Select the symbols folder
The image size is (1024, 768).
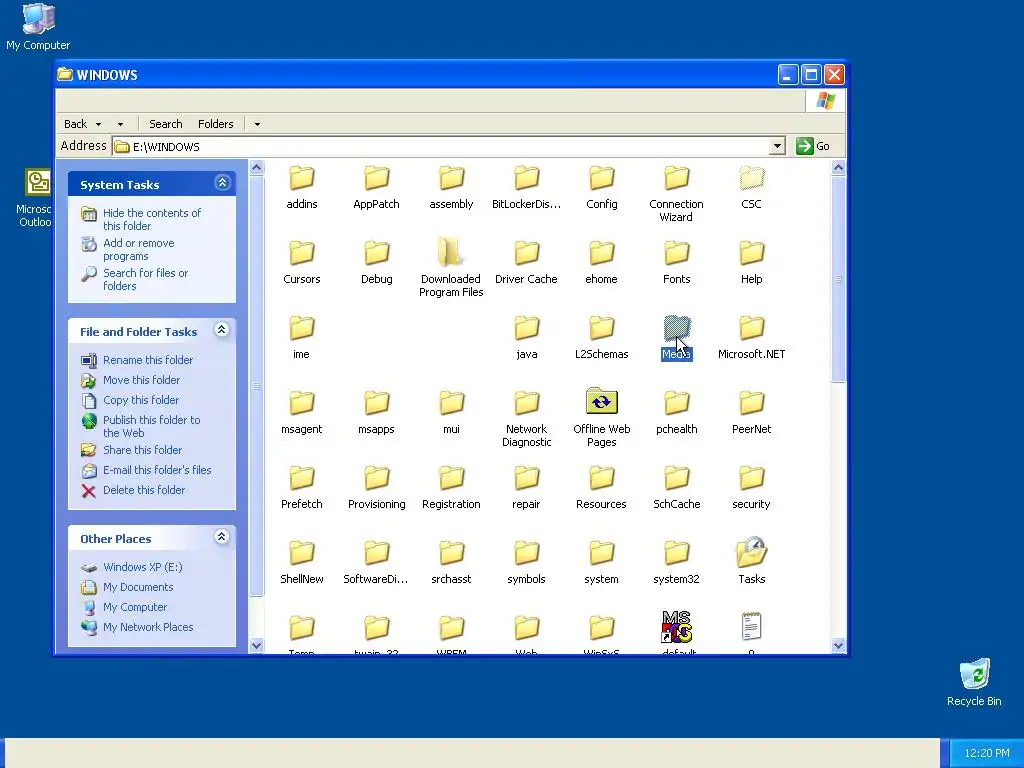point(526,563)
